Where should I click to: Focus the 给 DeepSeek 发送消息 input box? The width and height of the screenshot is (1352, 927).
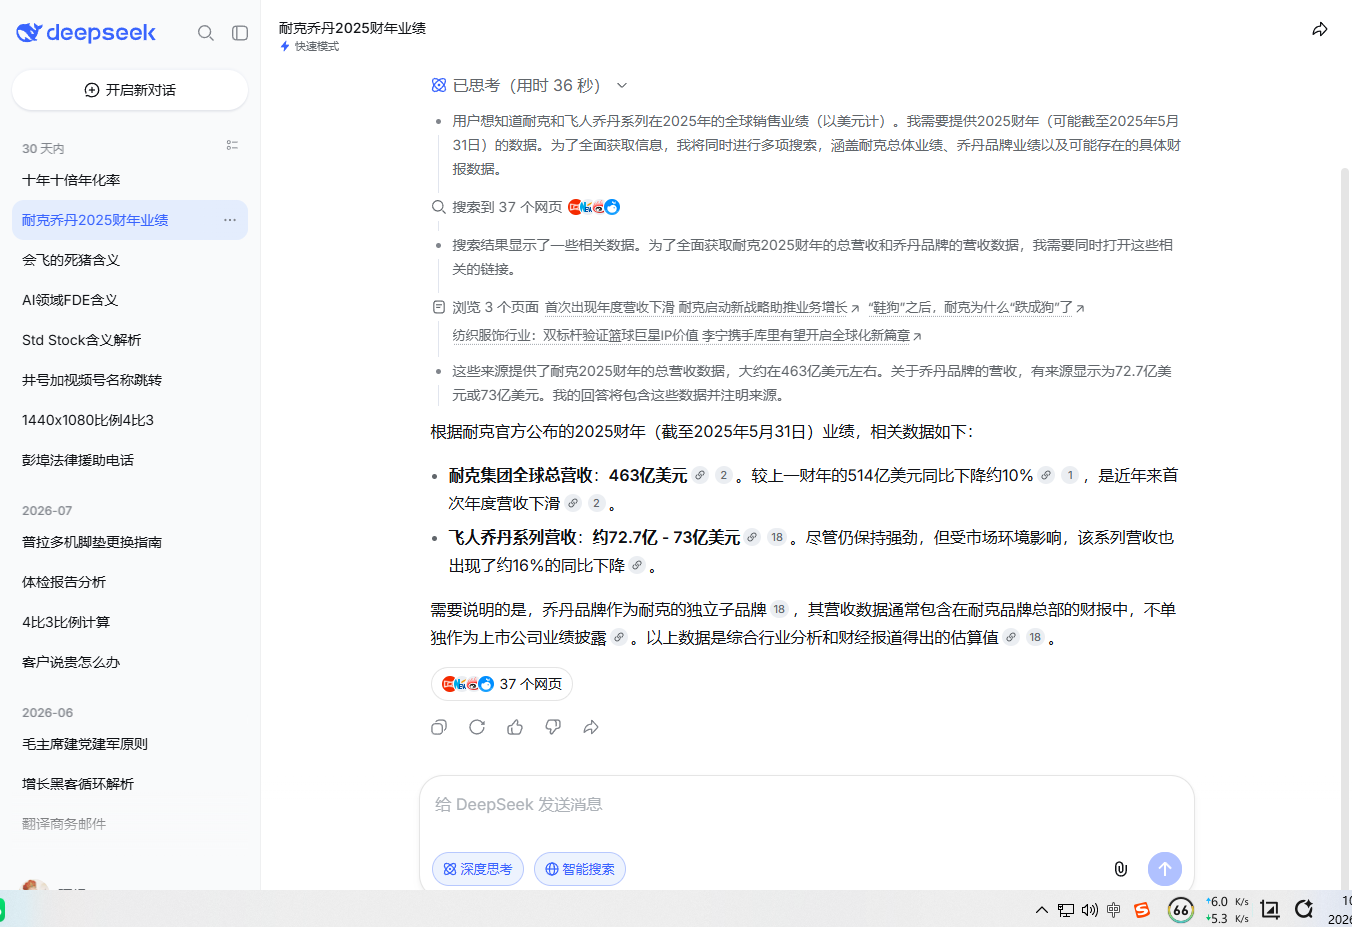point(807,805)
